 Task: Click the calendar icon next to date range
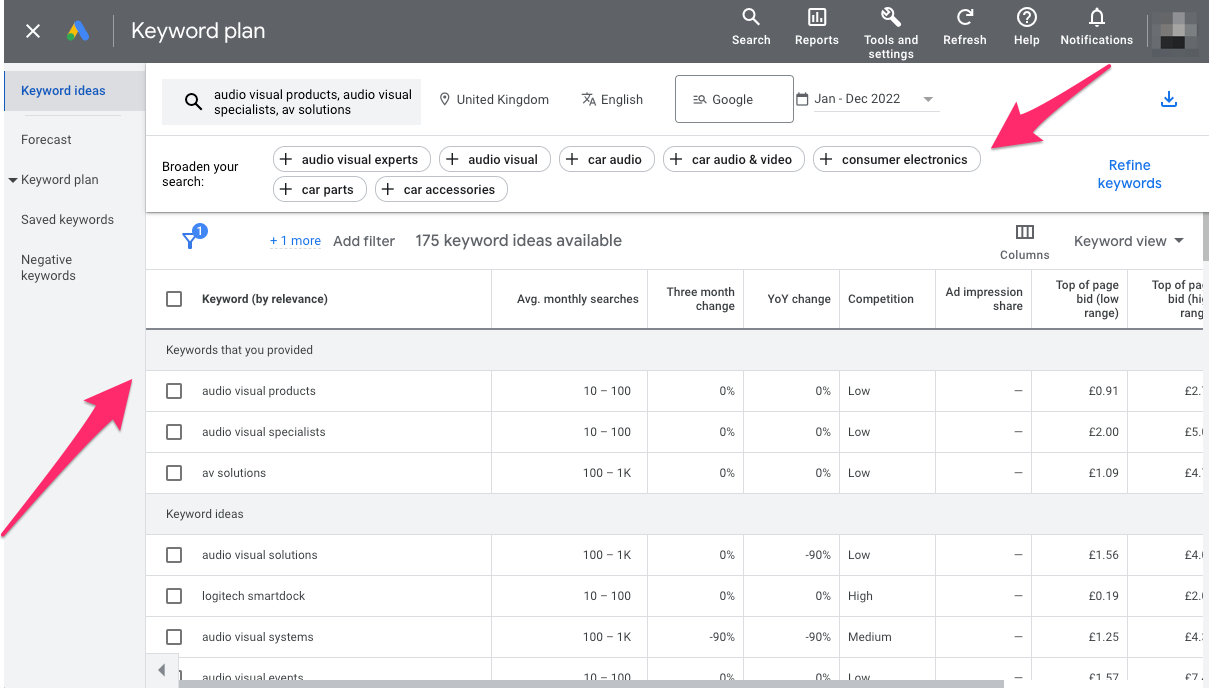point(802,99)
